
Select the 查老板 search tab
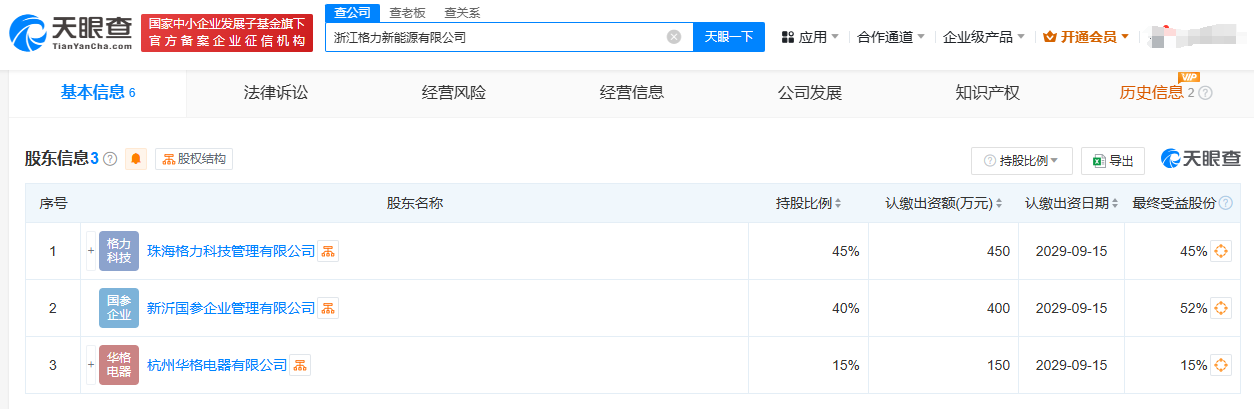[x=407, y=12]
